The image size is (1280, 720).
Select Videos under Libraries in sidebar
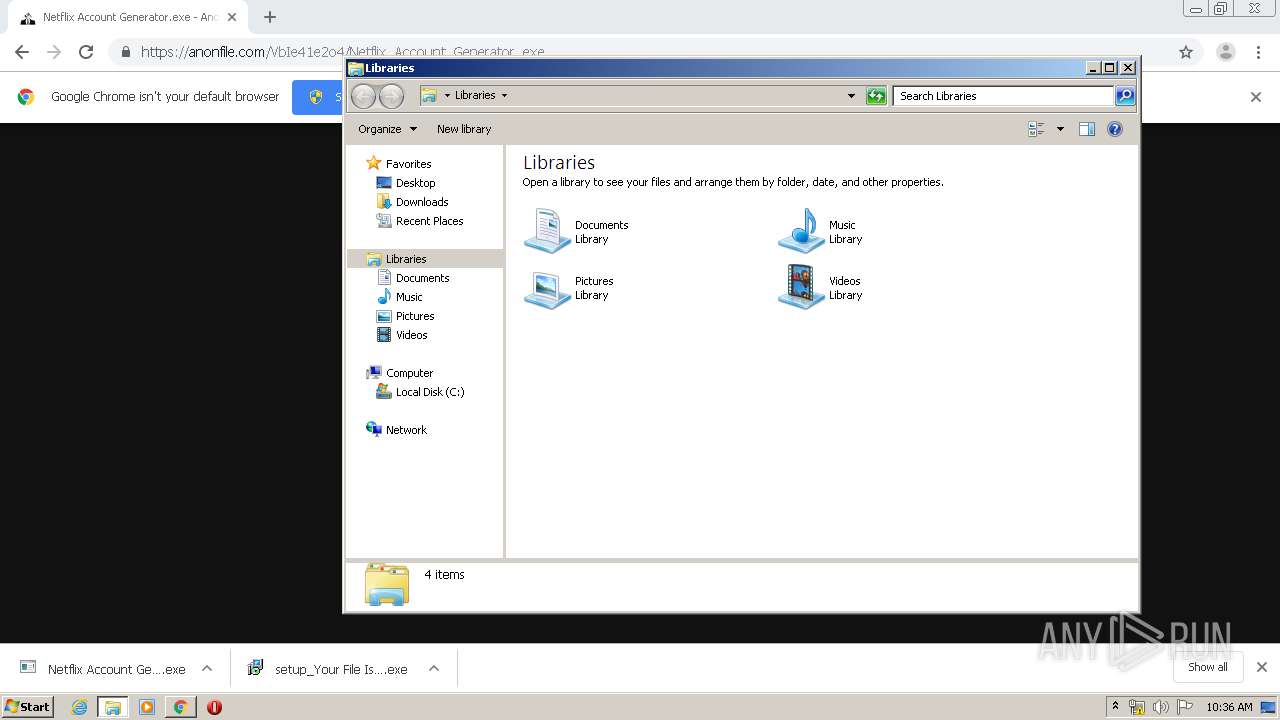411,335
